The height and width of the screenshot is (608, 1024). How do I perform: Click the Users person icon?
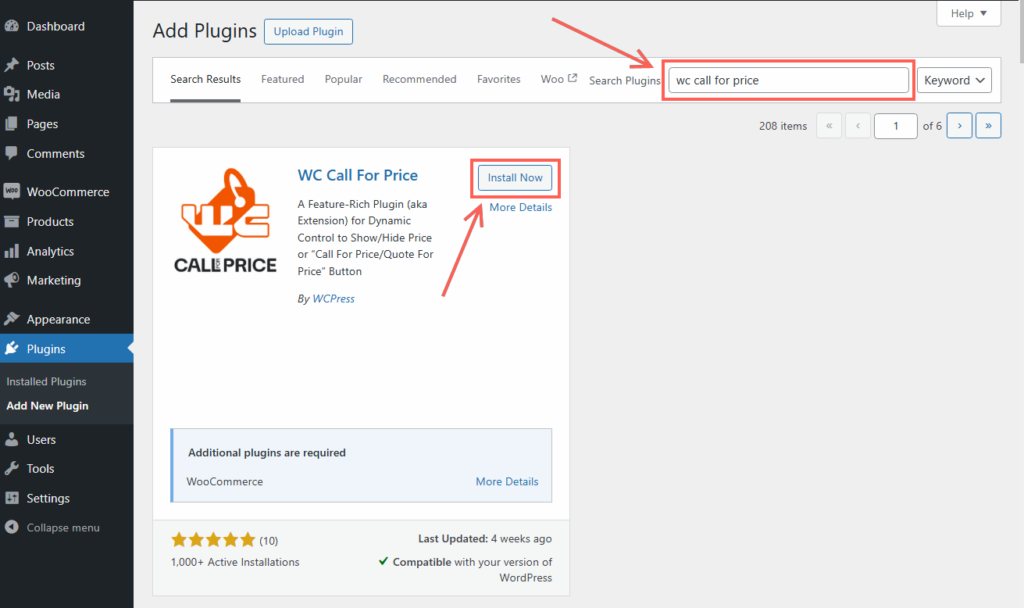pyautogui.click(x=12, y=439)
